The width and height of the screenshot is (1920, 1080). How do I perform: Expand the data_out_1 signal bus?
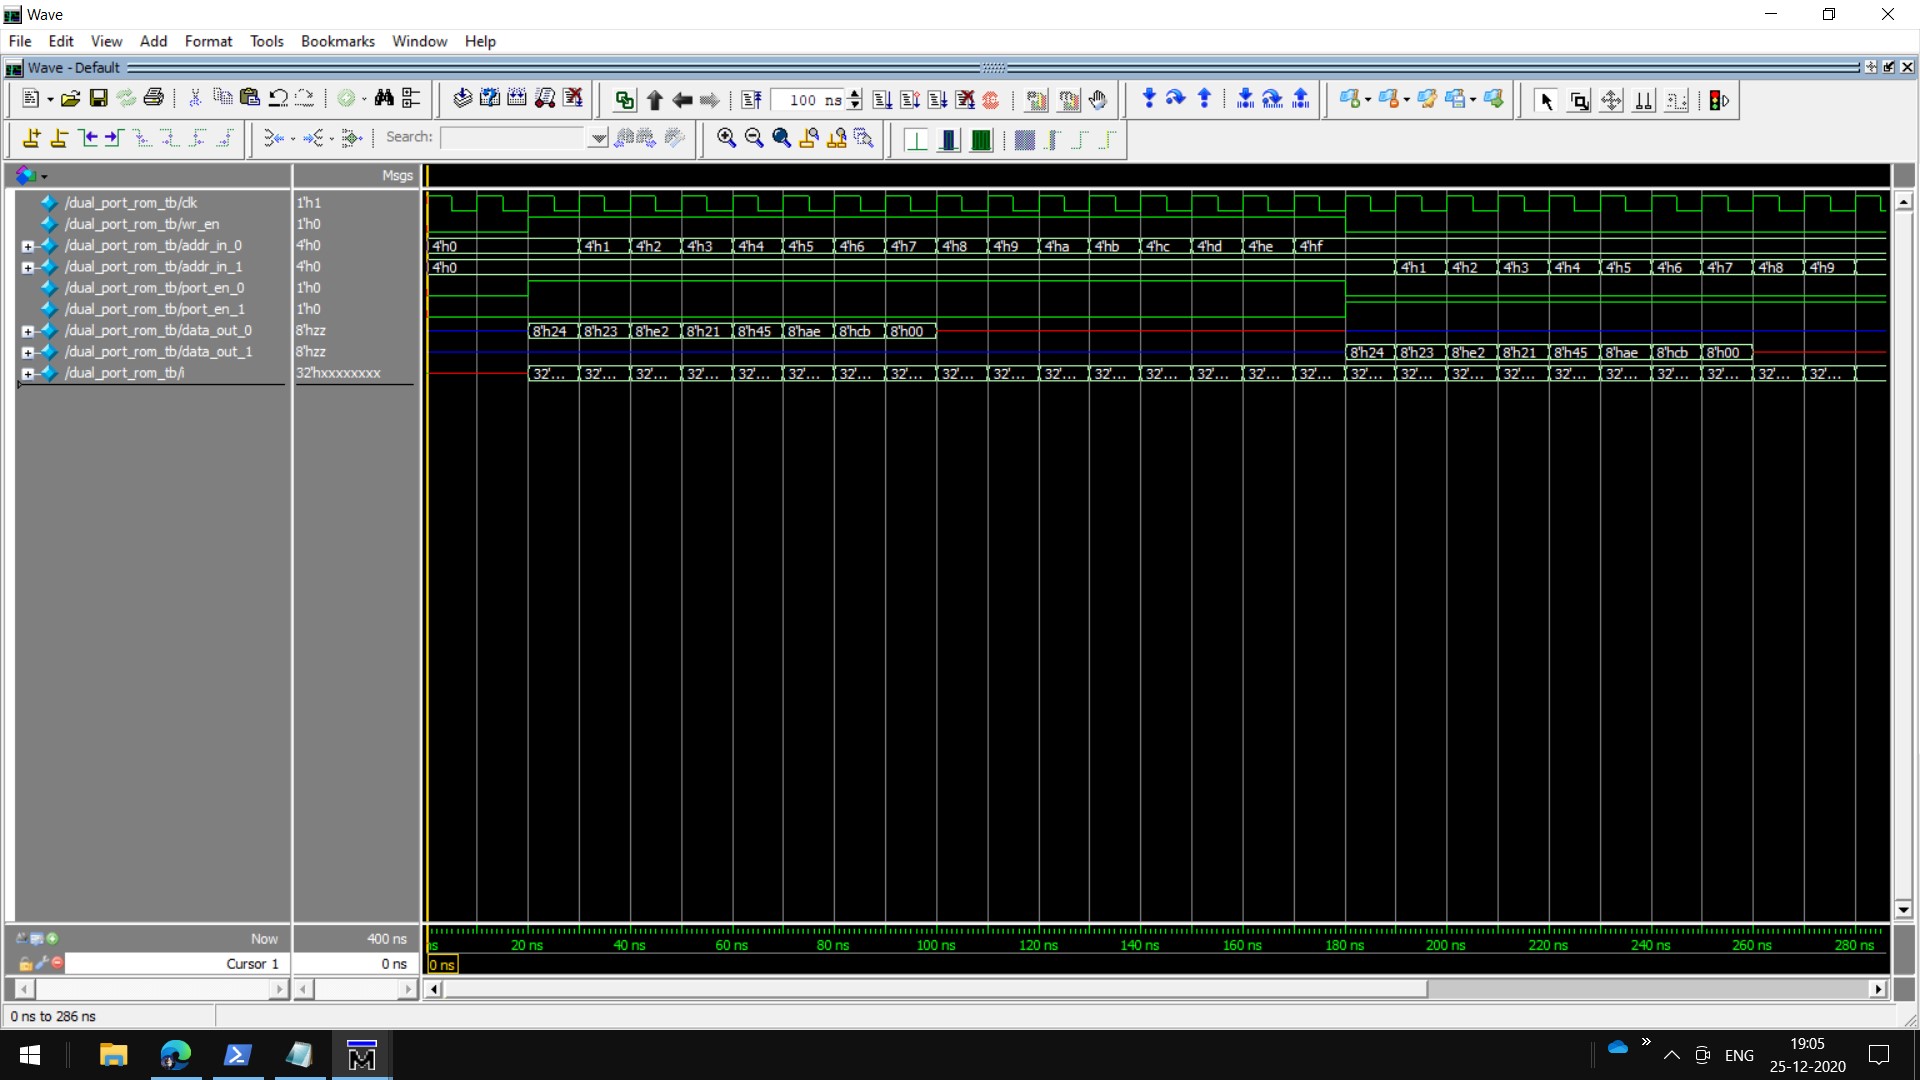point(28,352)
